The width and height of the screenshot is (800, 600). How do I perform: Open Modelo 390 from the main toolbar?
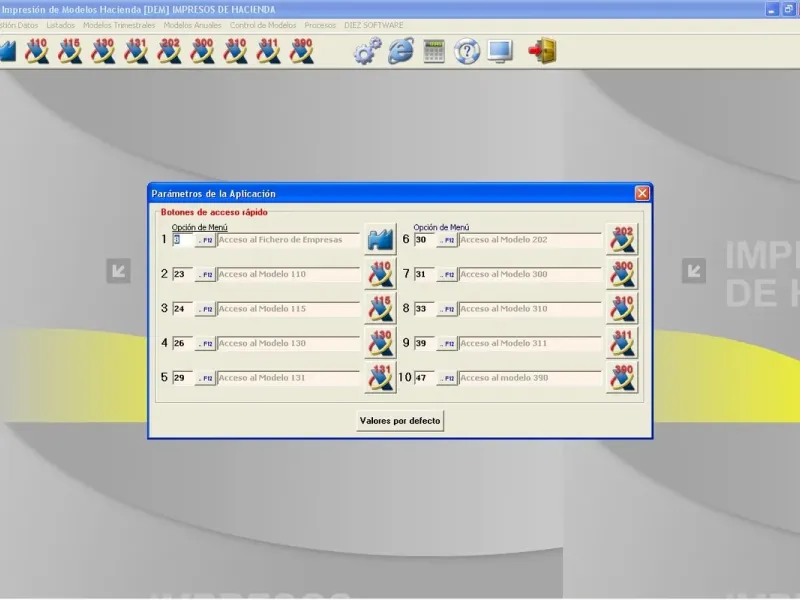tap(302, 51)
